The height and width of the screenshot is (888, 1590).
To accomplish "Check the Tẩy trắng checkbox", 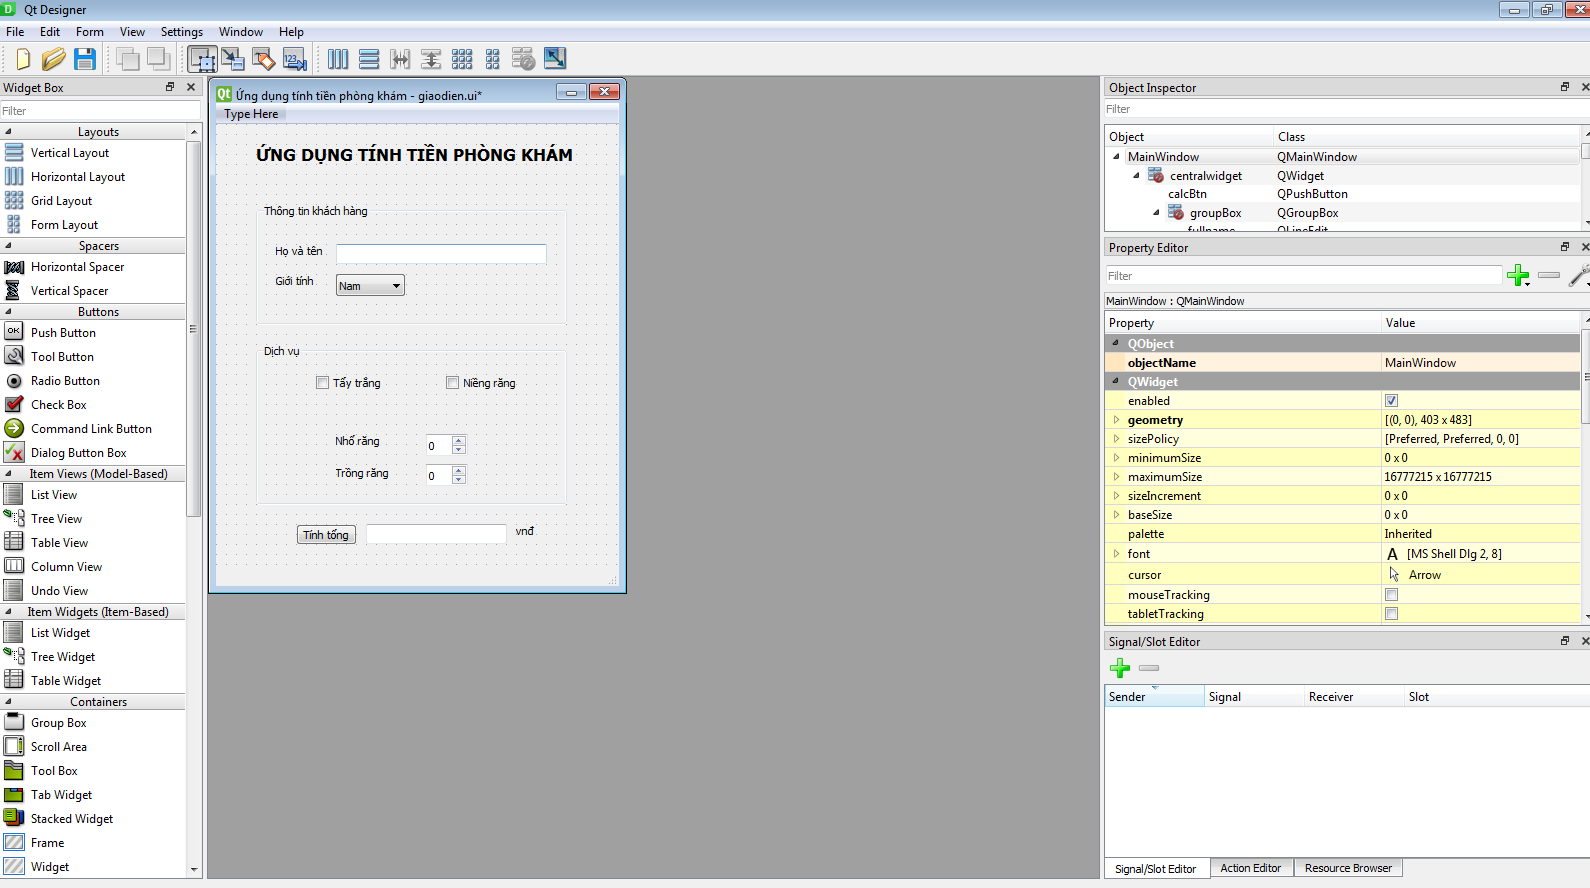I will pos(323,383).
